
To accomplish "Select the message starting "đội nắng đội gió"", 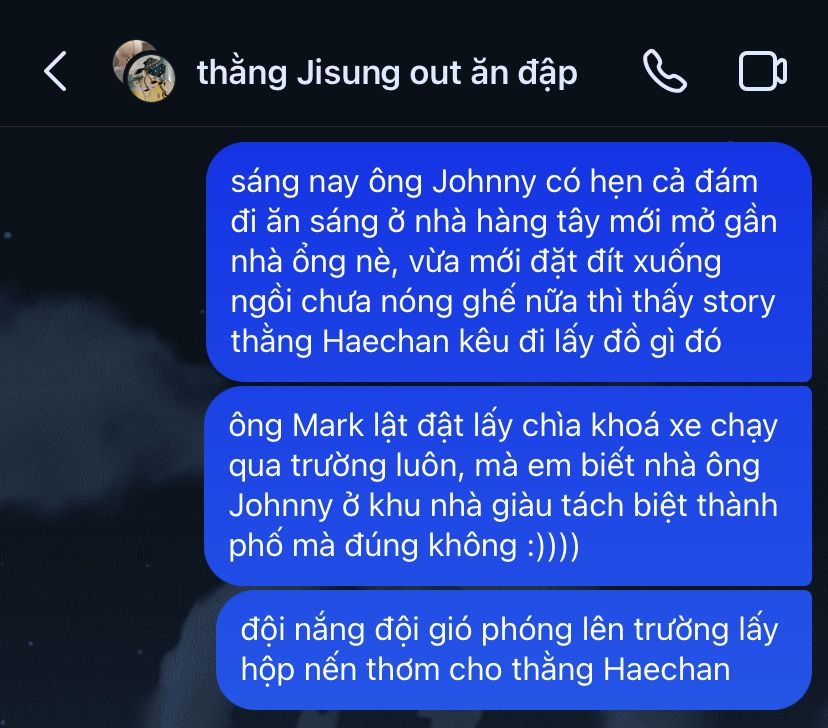I will point(513,650).
